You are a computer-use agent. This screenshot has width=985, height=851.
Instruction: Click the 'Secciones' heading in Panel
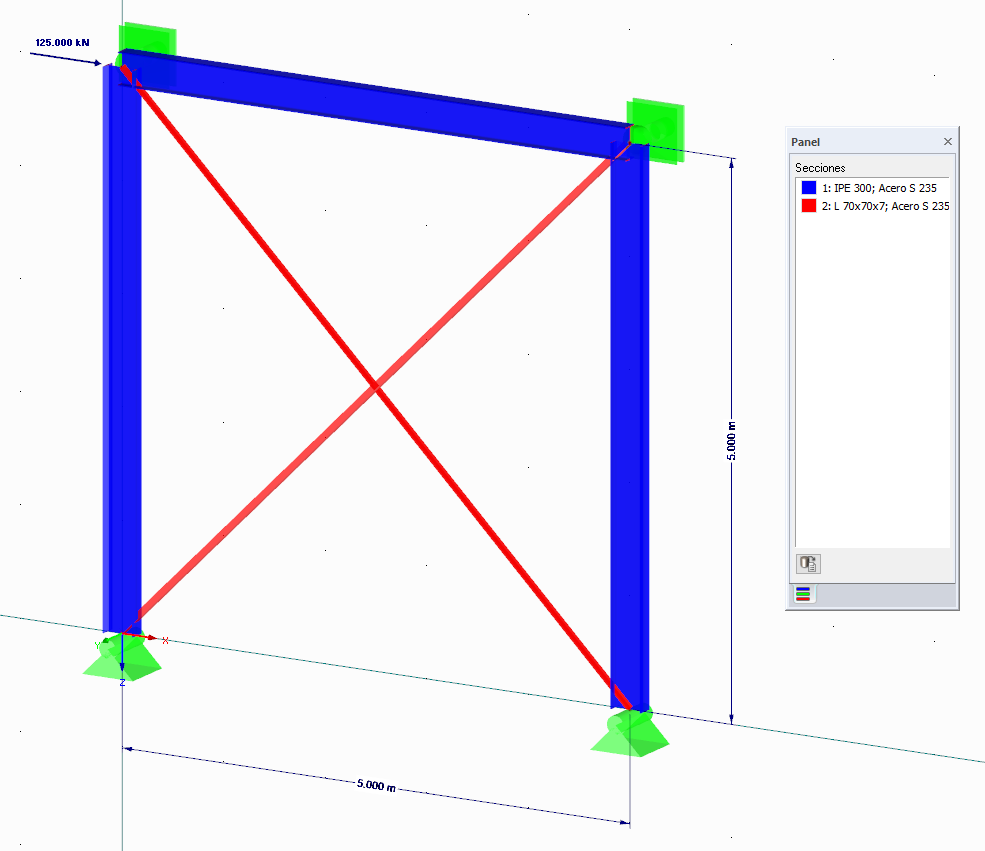(820, 168)
